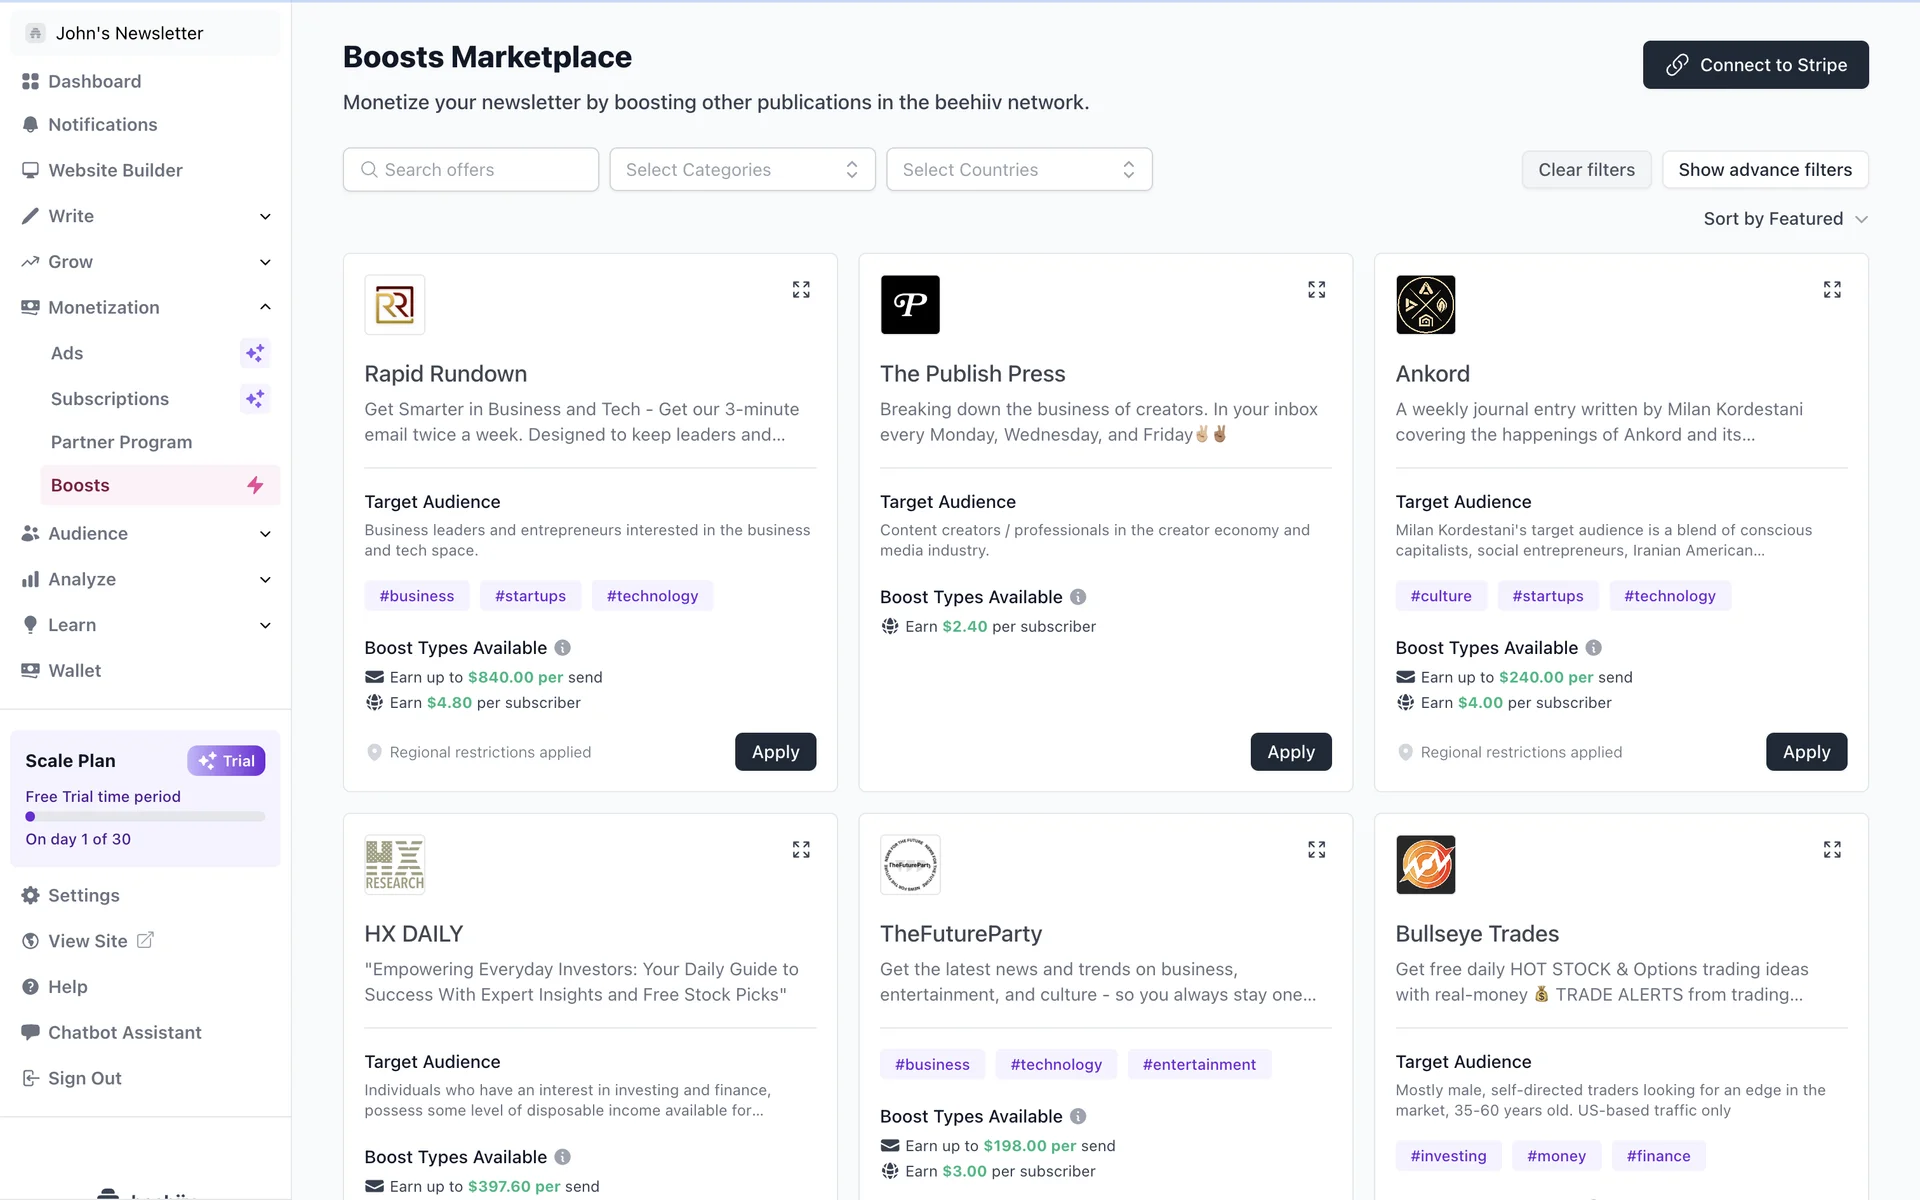Click the Search offers input field

point(471,170)
